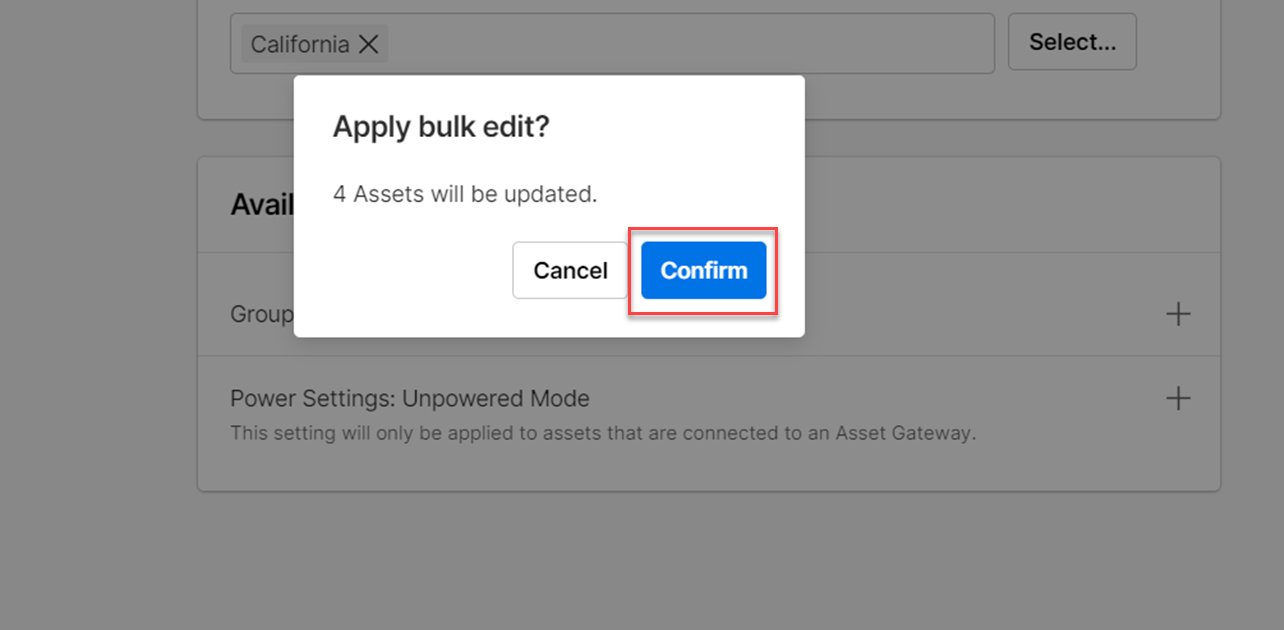The width and height of the screenshot is (1284, 630).
Task: Expand the Group row plus icon
Action: pyautogui.click(x=1178, y=314)
